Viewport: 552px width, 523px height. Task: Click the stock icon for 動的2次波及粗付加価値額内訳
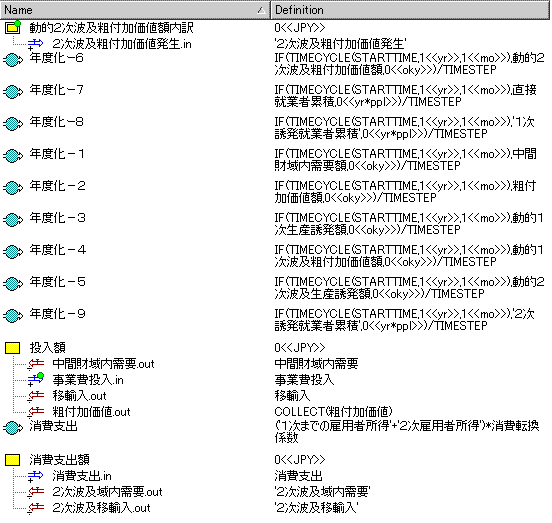pyautogui.click(x=13, y=27)
